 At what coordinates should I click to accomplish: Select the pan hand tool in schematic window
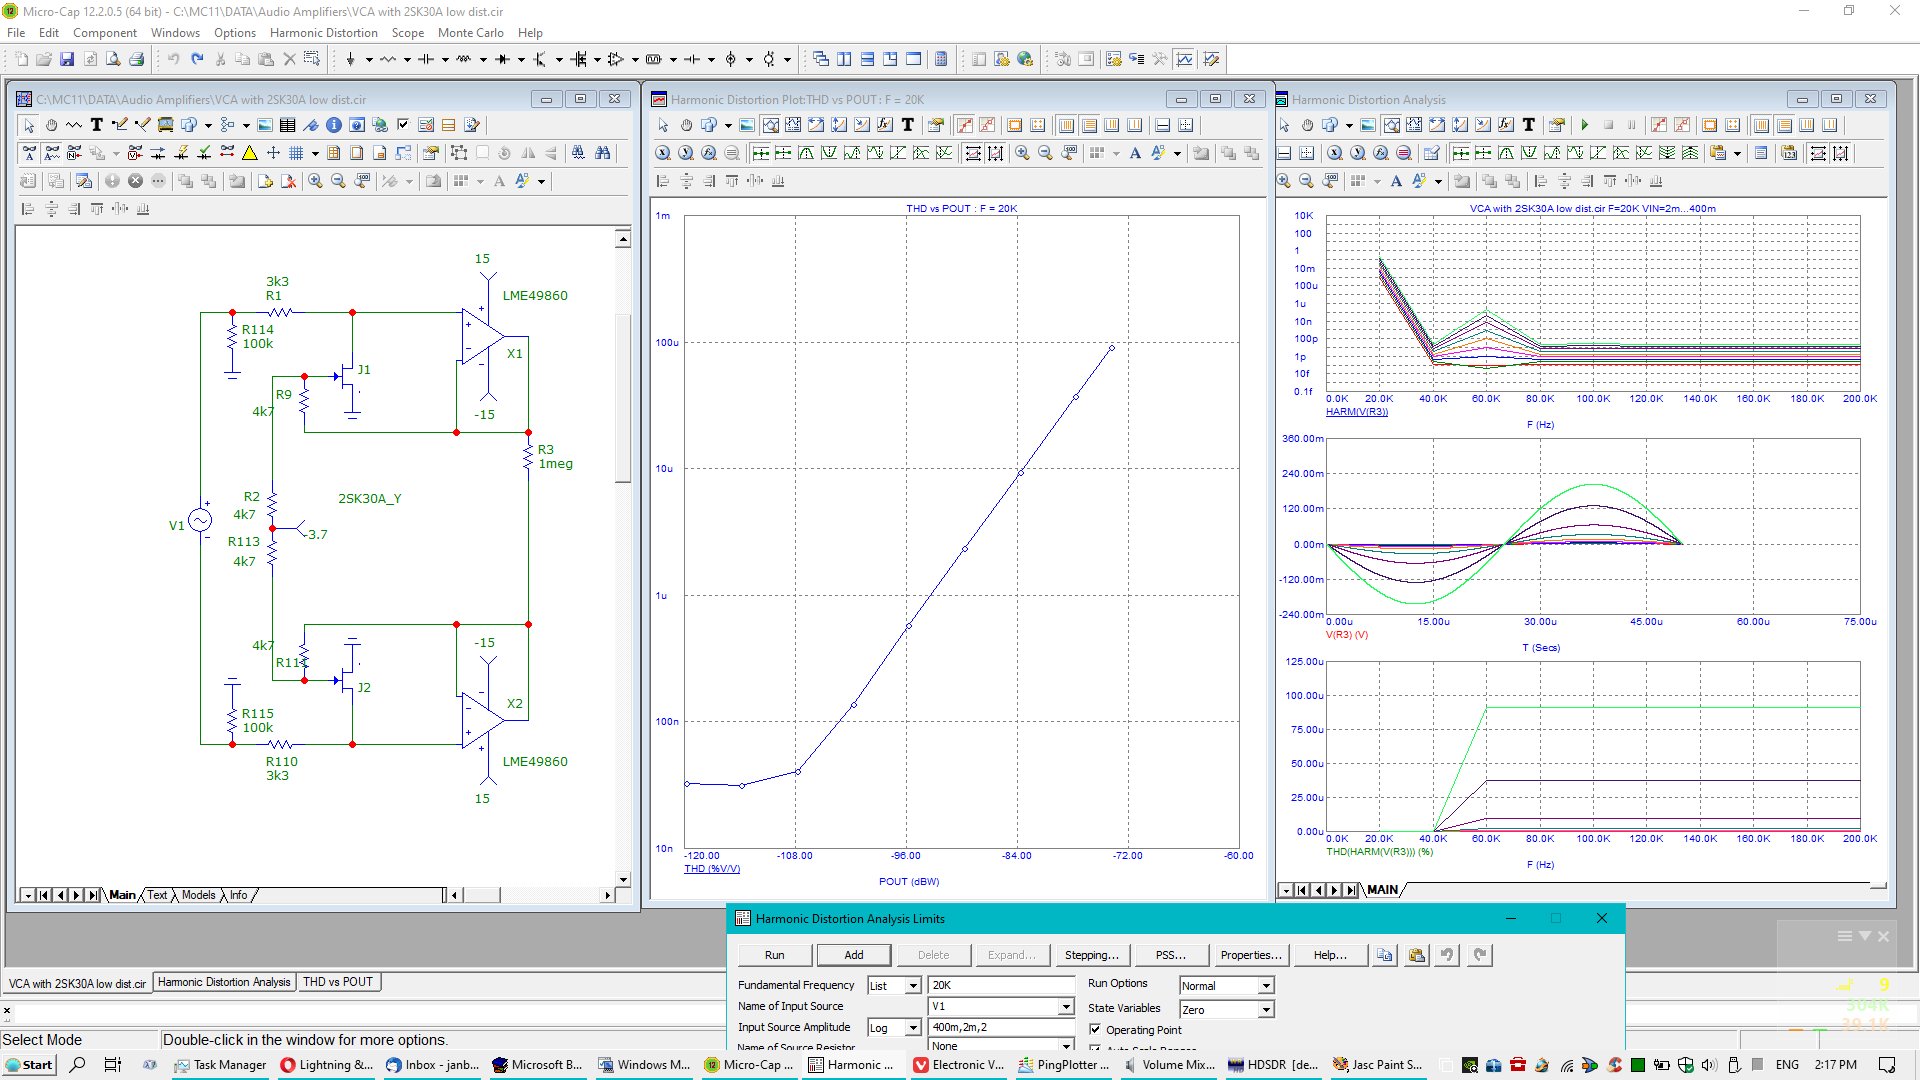pos(51,125)
